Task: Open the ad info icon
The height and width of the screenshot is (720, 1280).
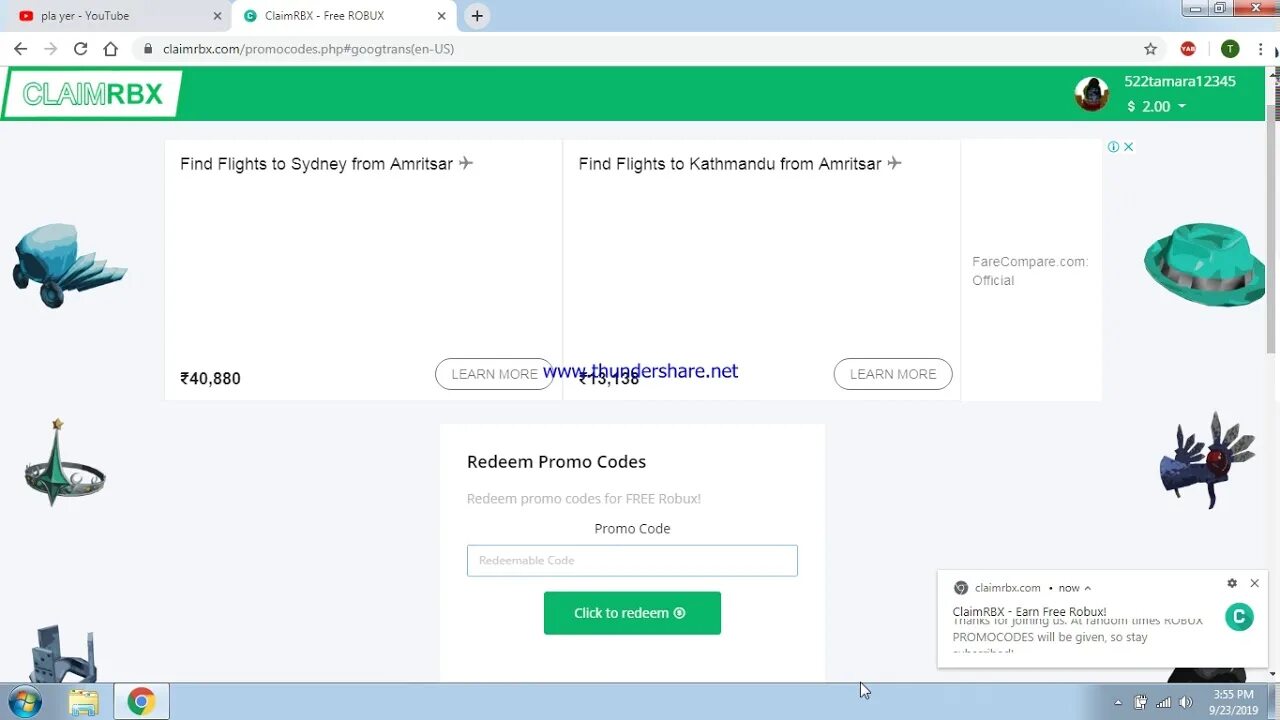Action: coord(1113,146)
